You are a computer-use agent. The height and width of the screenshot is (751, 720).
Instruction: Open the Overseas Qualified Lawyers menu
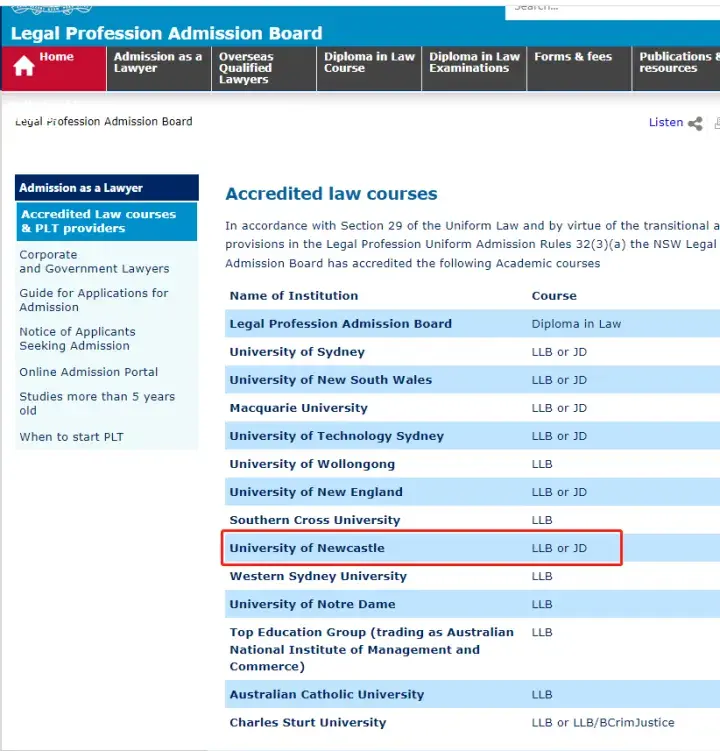pyautogui.click(x=264, y=68)
